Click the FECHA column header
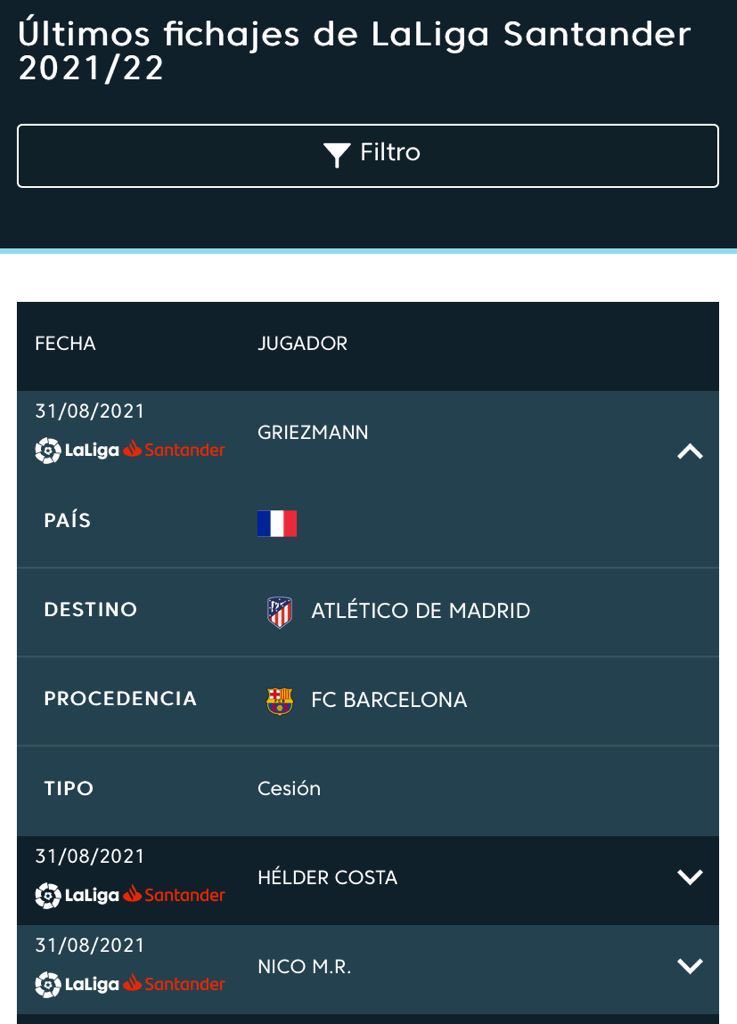 65,344
